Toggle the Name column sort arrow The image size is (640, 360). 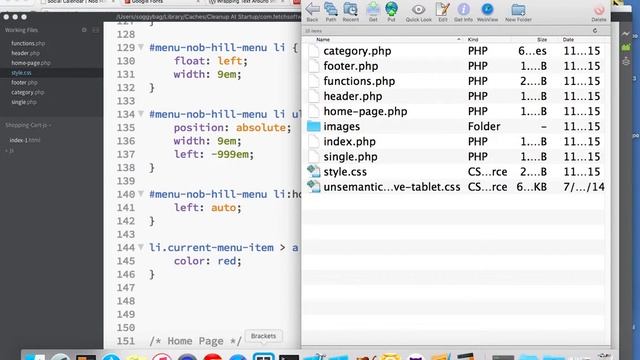click(458, 40)
